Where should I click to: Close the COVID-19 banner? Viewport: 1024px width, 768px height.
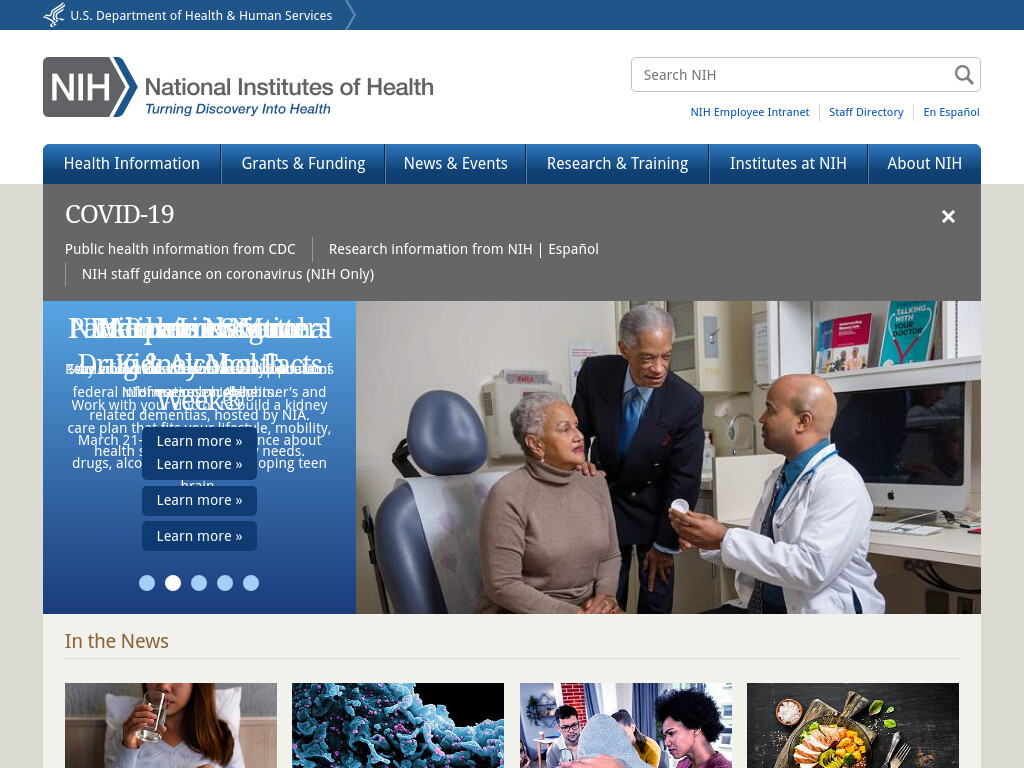[x=948, y=216]
